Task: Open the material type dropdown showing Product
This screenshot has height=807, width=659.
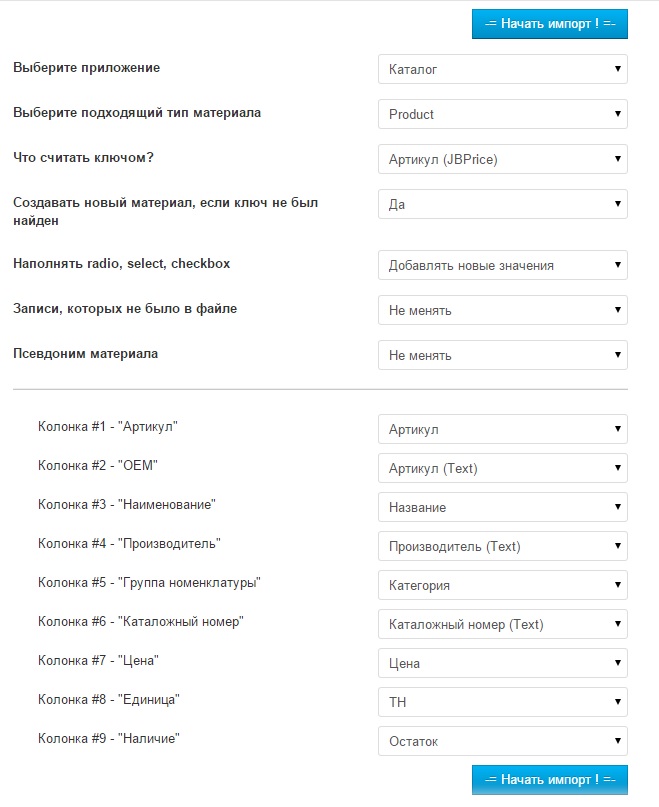Action: [x=502, y=115]
